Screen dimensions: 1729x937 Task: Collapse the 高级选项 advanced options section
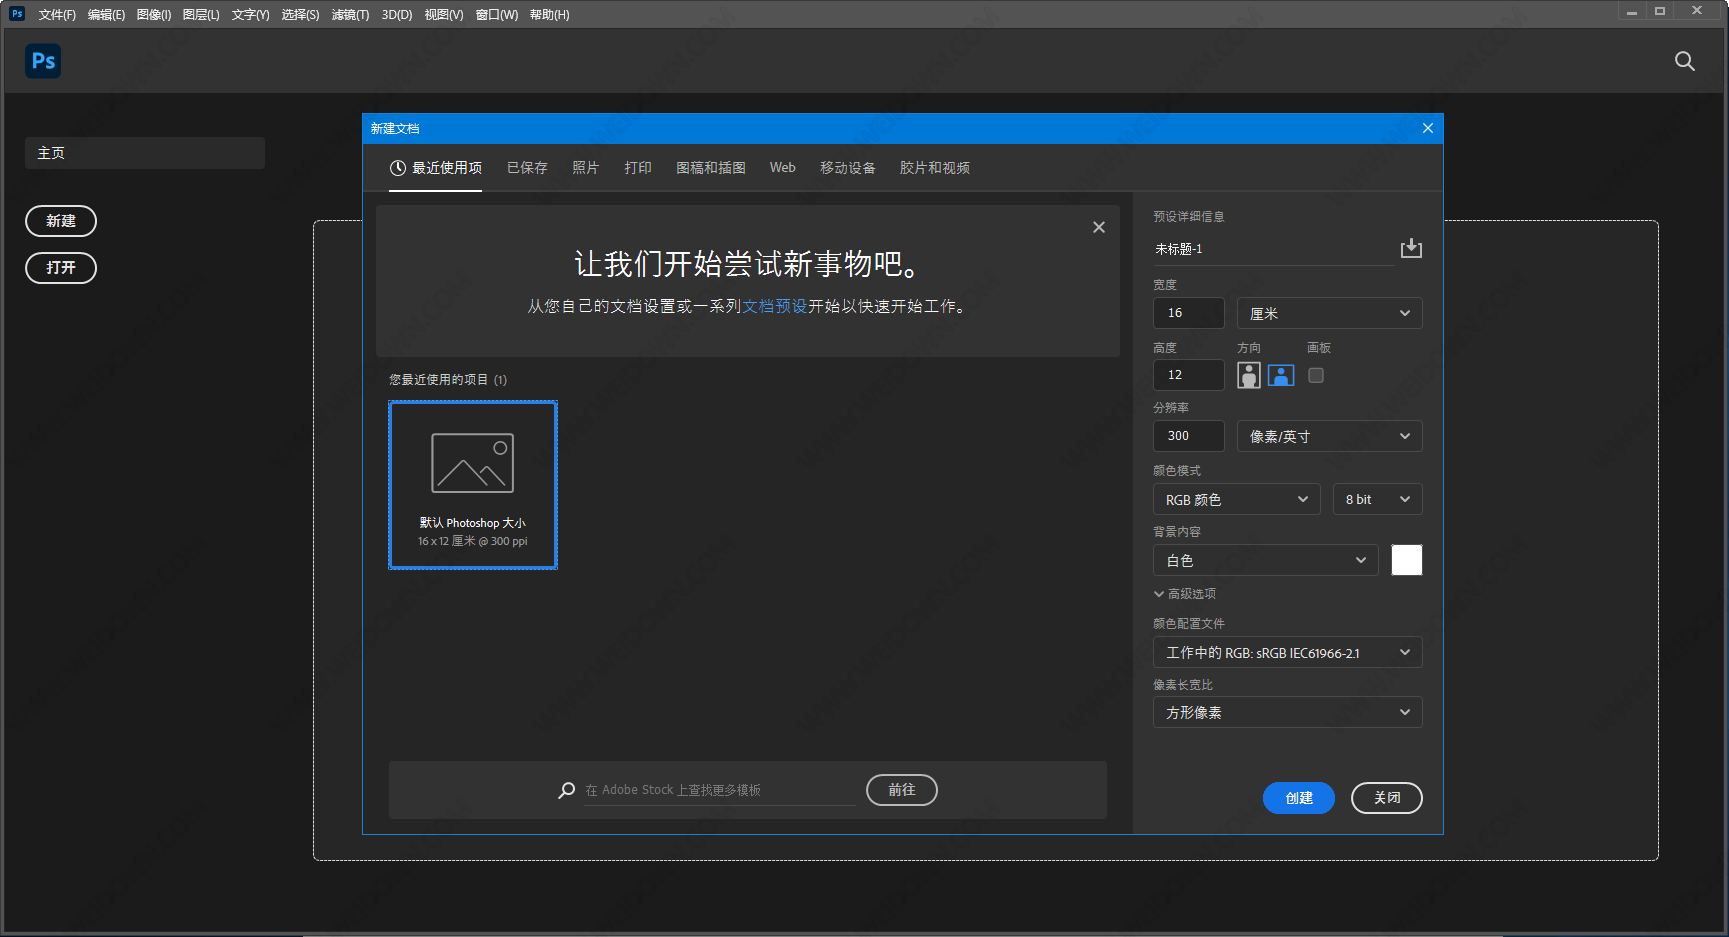click(x=1185, y=594)
